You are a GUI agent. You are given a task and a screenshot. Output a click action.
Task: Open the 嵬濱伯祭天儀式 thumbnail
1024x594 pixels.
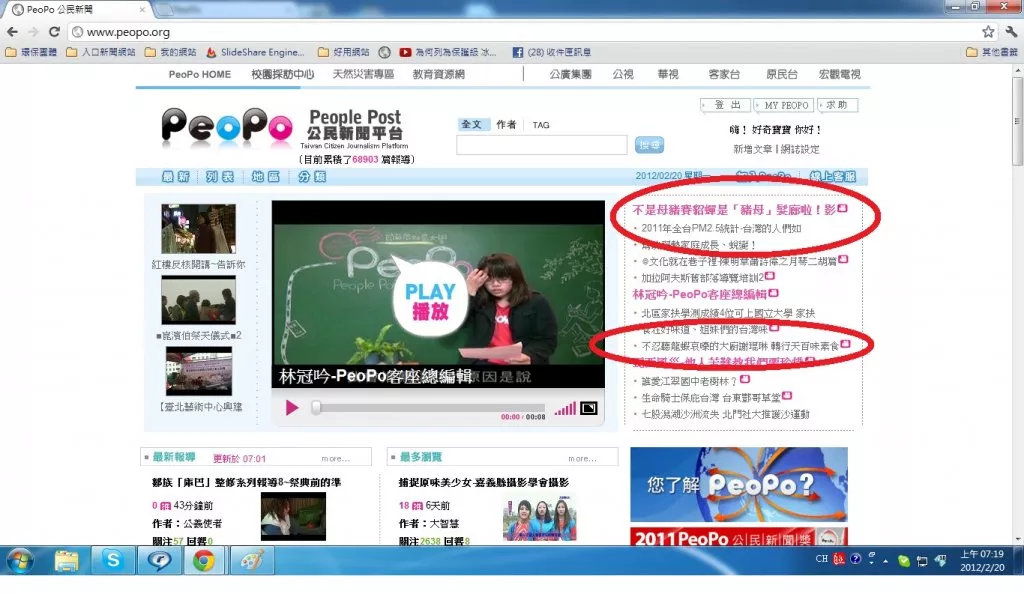pos(199,300)
